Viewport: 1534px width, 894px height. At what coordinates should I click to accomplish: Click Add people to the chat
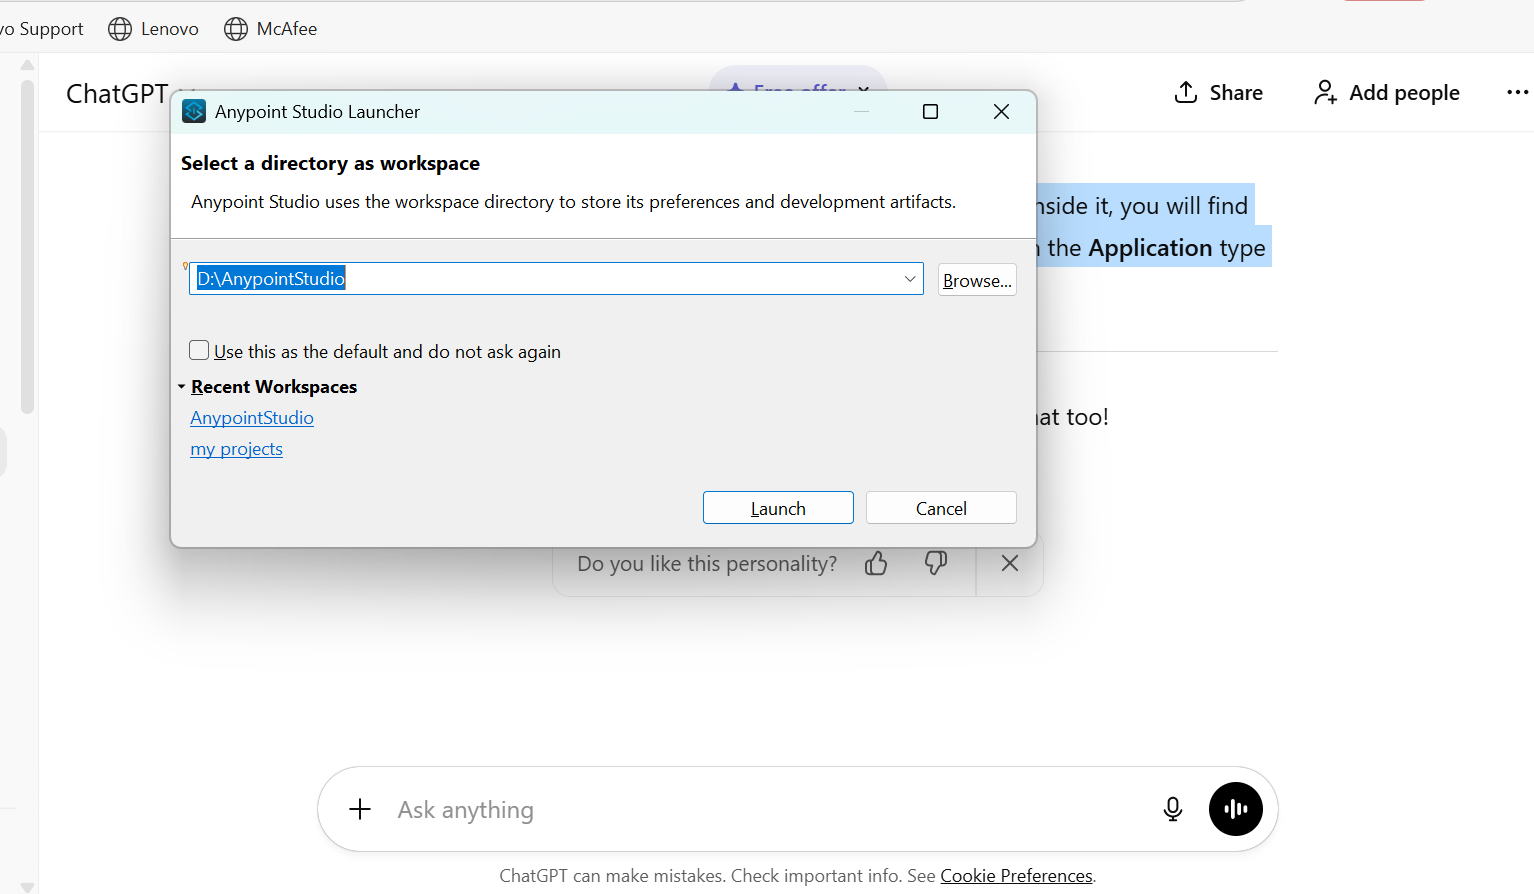1386,93
